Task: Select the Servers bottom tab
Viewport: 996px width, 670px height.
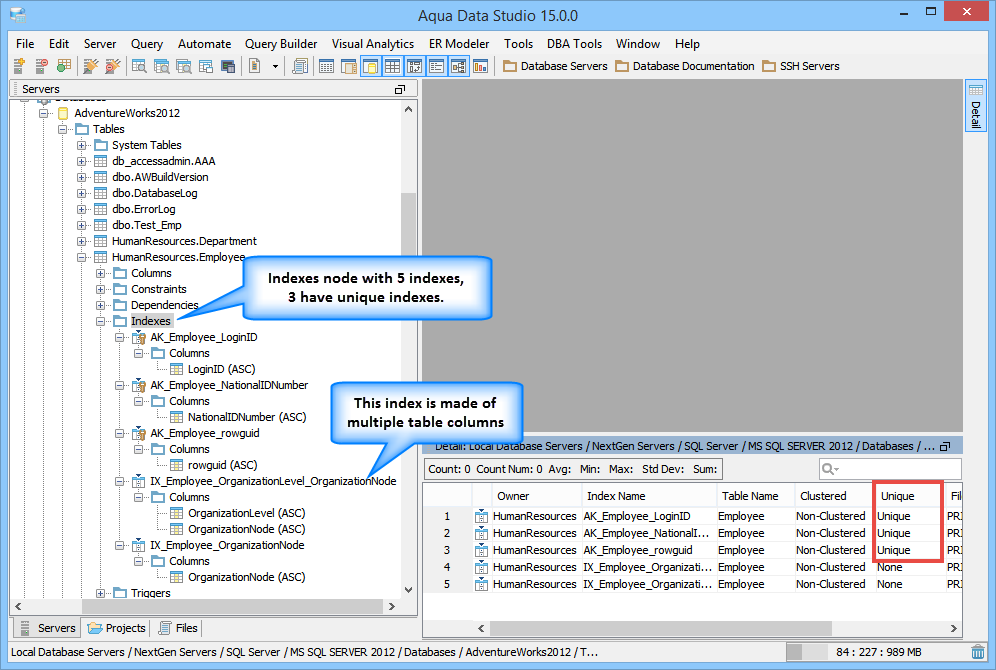Action: [47, 628]
